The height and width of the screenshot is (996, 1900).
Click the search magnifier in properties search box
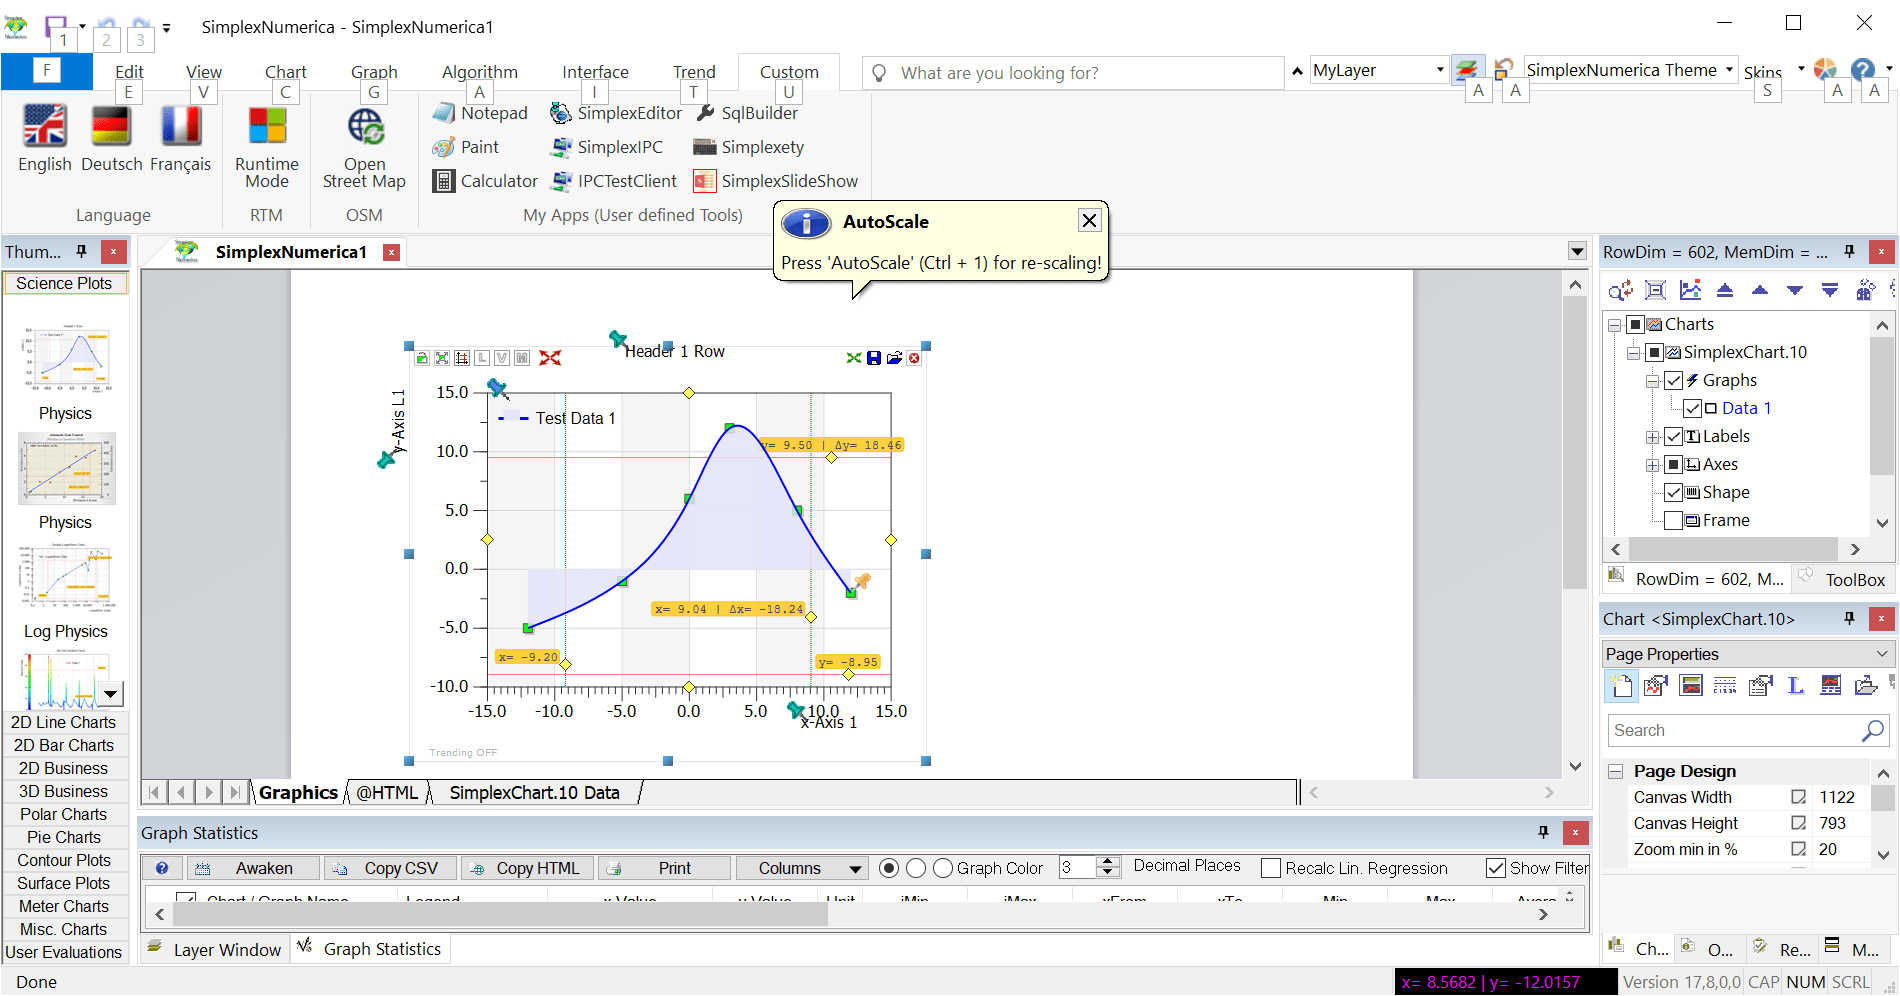point(1873,731)
